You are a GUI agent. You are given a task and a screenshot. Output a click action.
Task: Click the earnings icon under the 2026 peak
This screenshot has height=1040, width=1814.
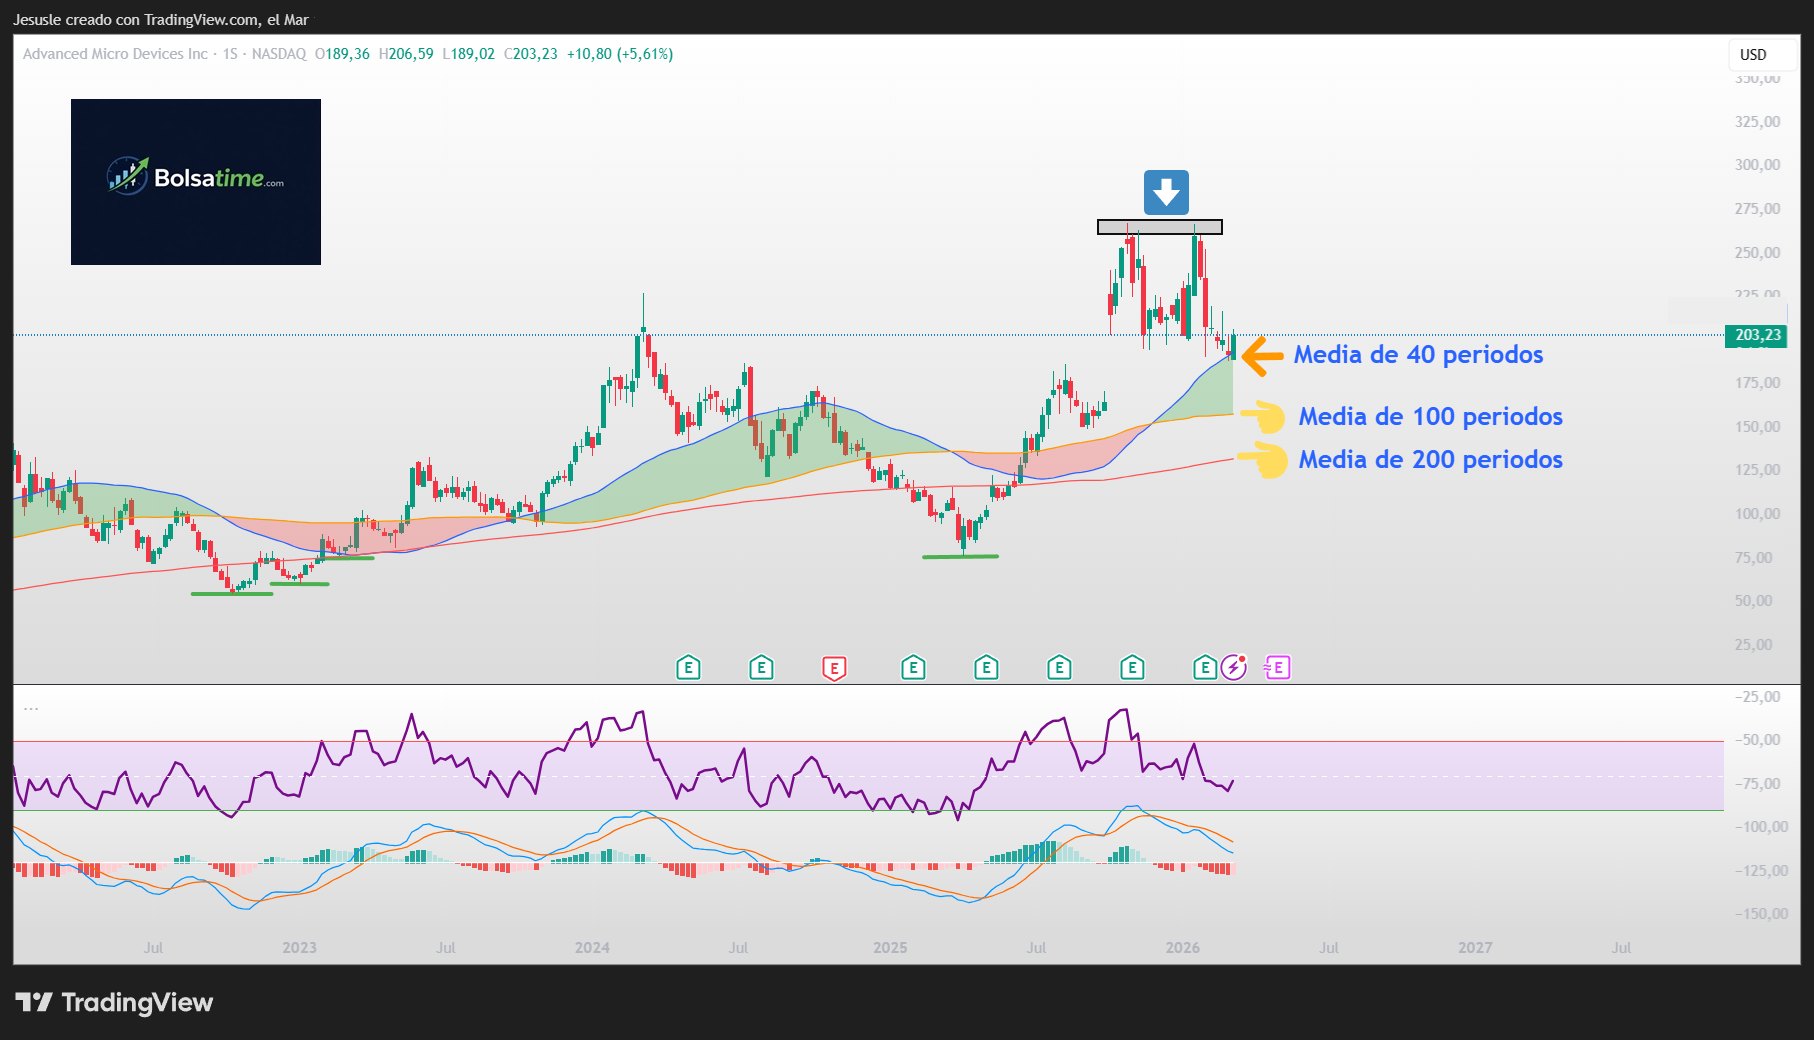coord(1131,667)
